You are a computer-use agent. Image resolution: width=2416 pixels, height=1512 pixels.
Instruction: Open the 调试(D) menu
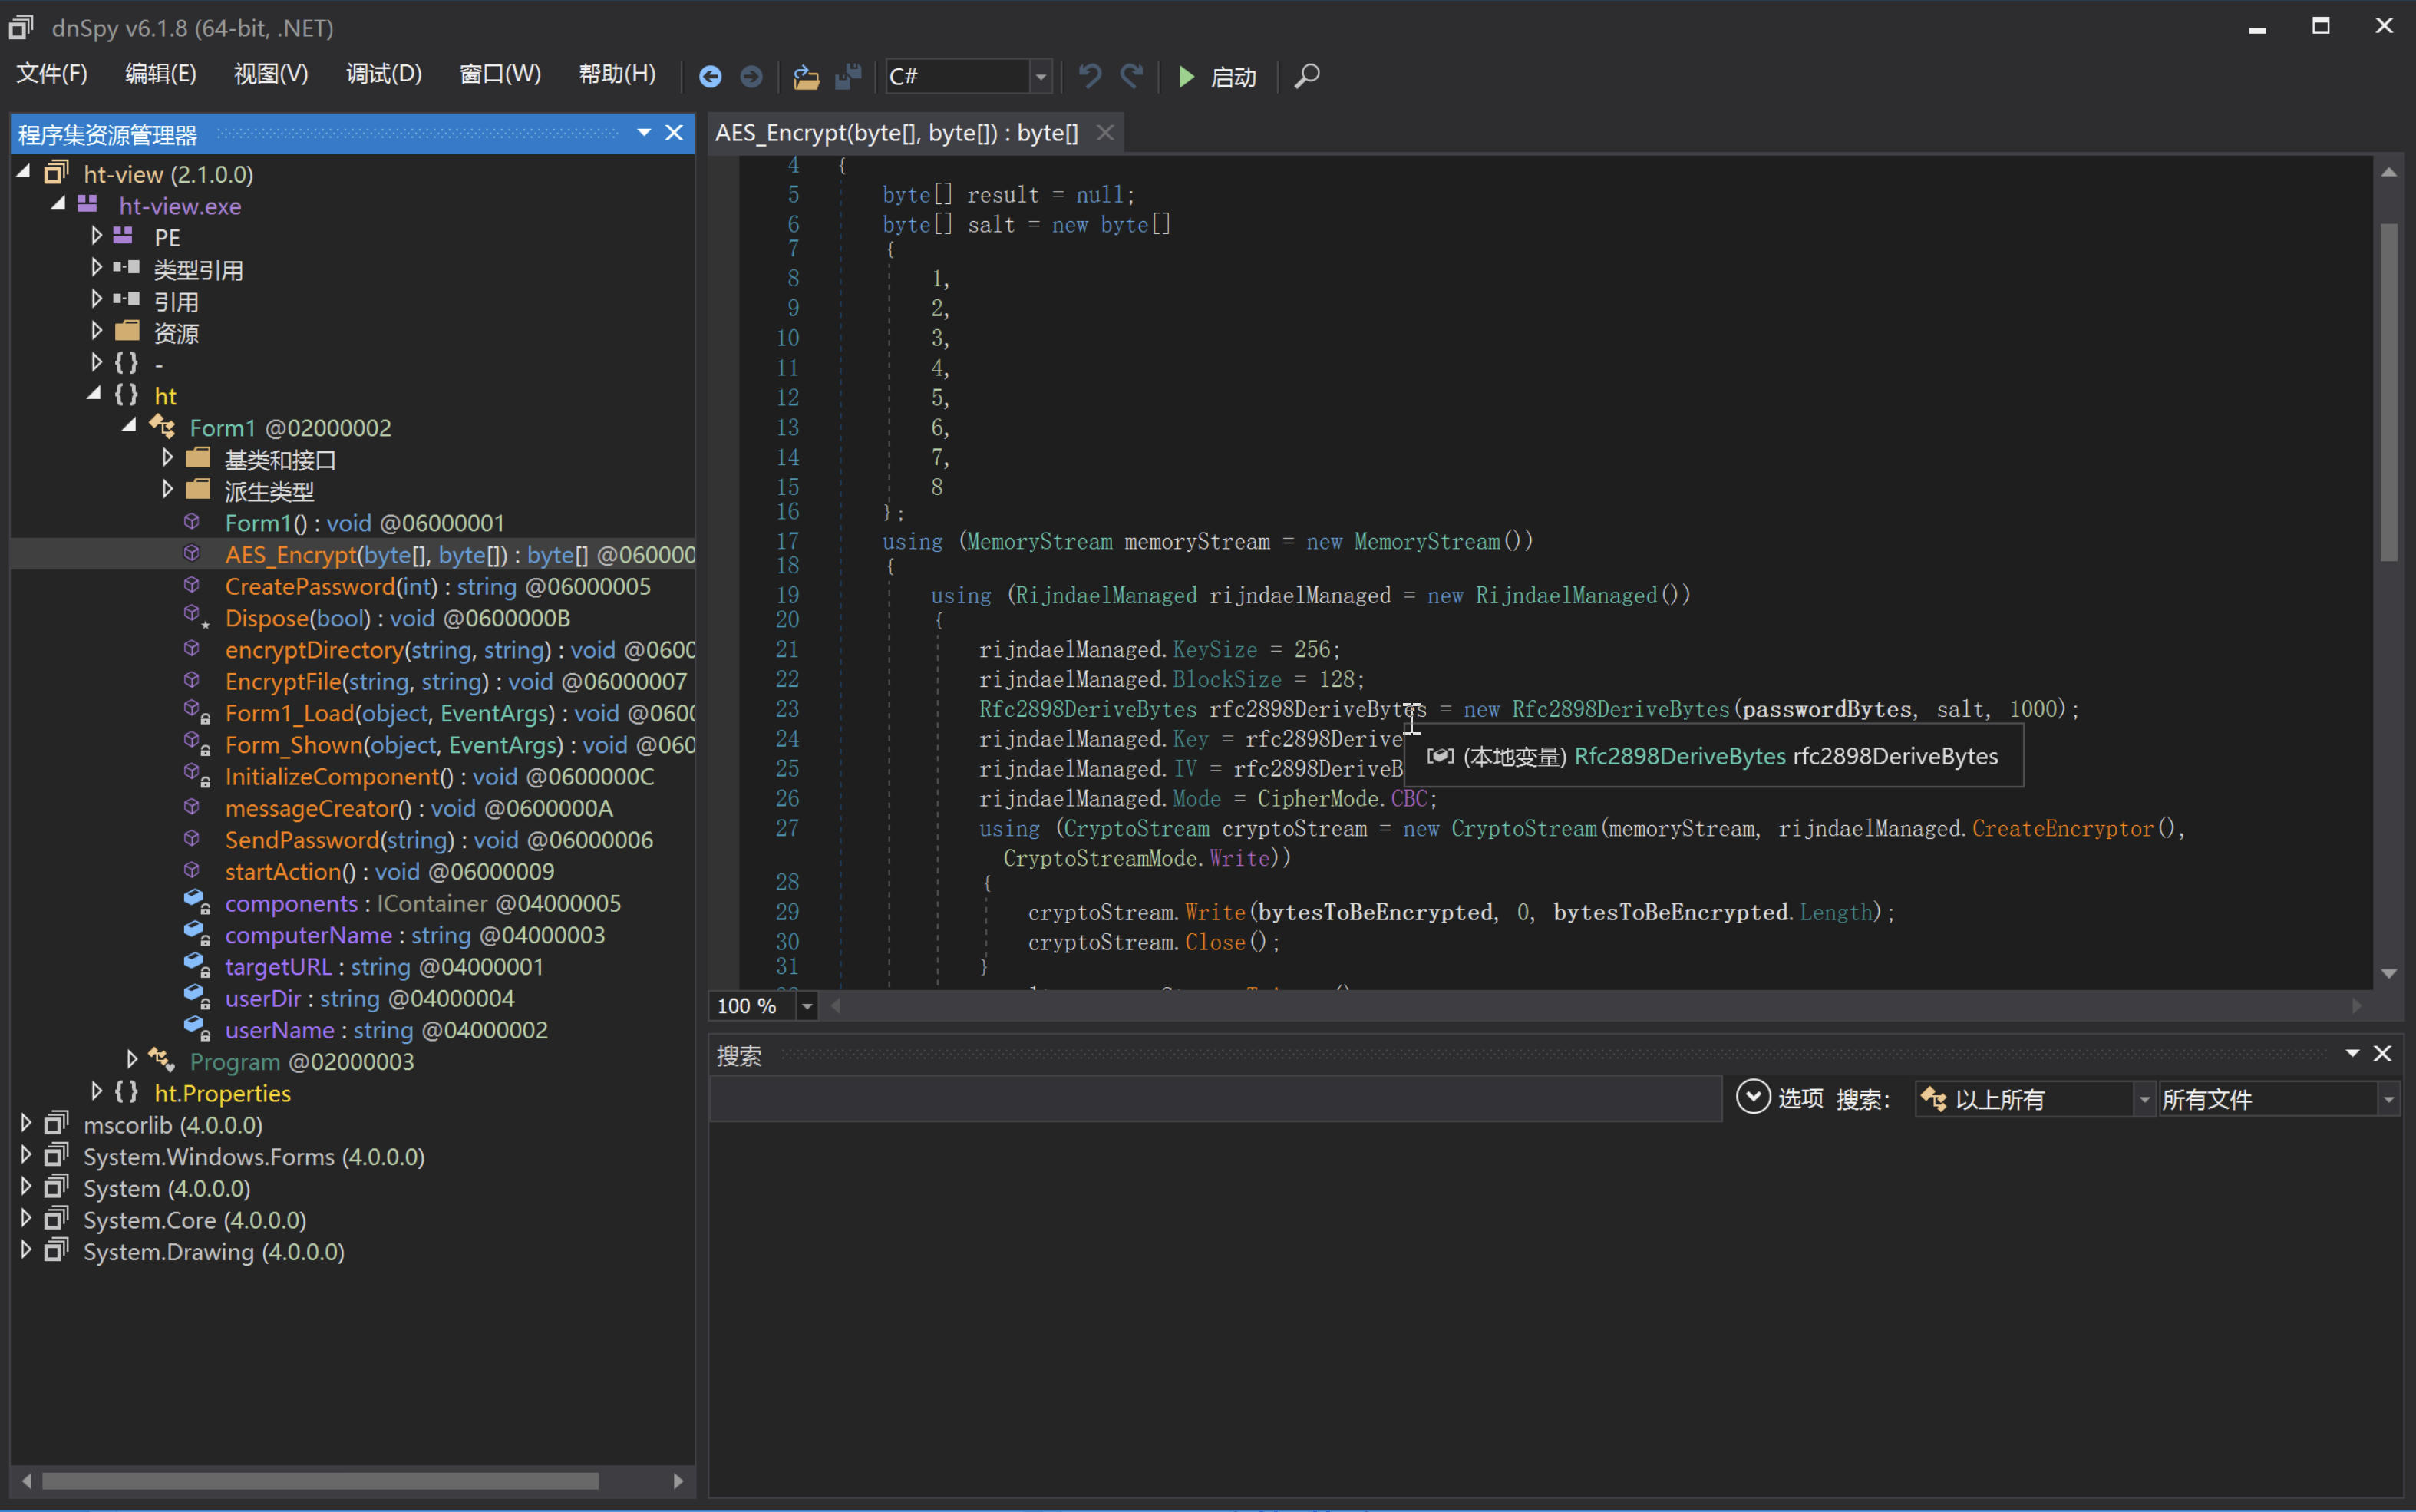click(384, 74)
